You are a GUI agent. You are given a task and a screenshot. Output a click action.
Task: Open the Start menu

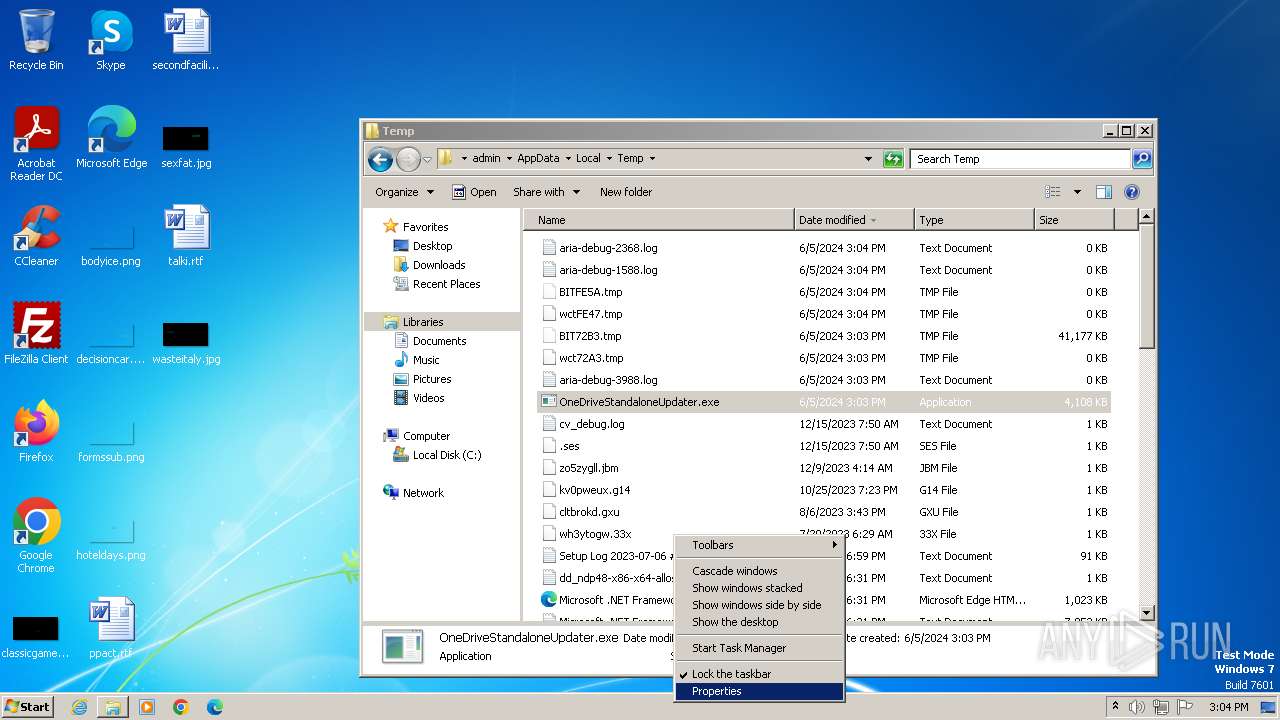coord(28,707)
